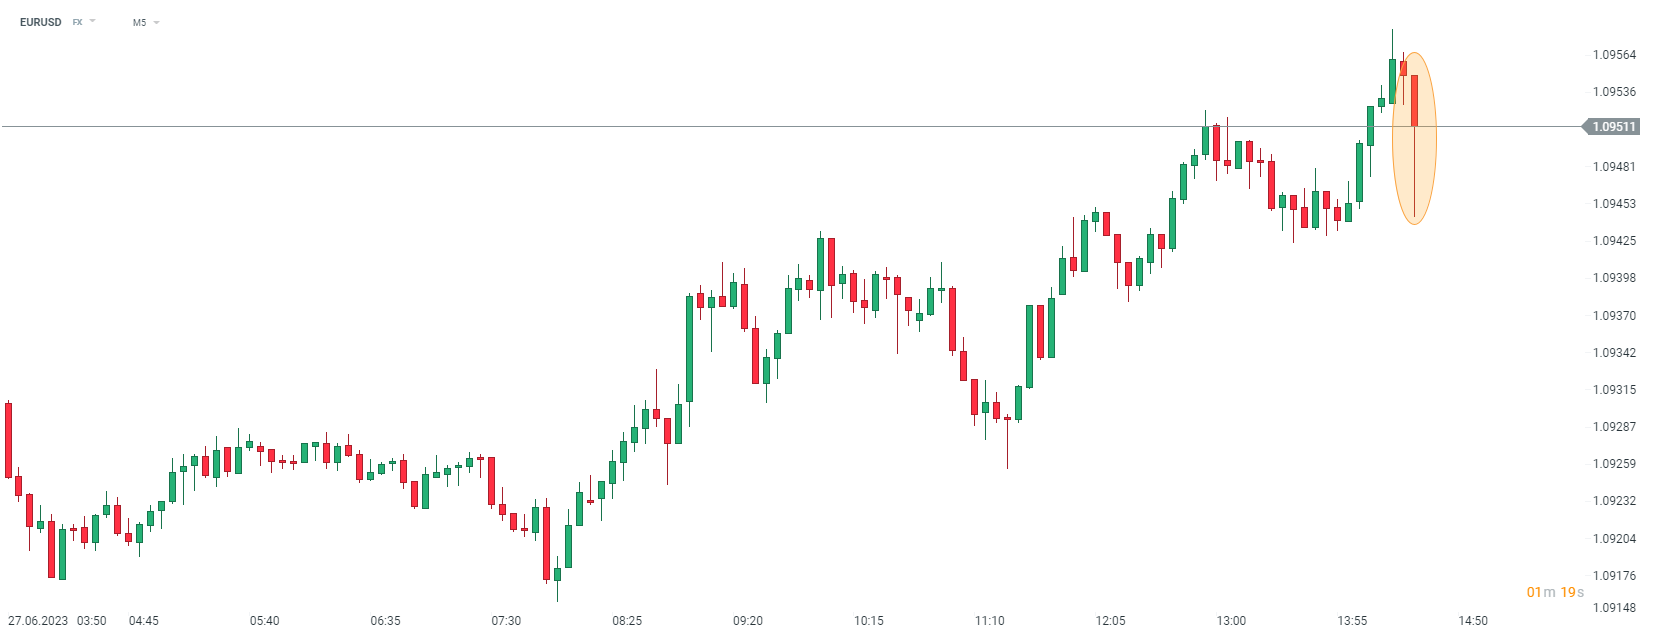Image resolution: width=1653 pixels, height=638 pixels.
Task: Click the current price tag 1.09511
Action: [1613, 127]
